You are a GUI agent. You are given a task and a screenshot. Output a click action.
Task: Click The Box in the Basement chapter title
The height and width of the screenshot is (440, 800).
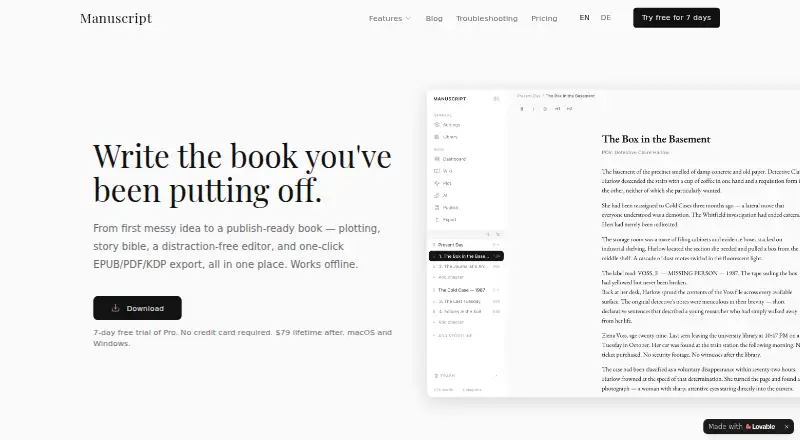pos(656,139)
